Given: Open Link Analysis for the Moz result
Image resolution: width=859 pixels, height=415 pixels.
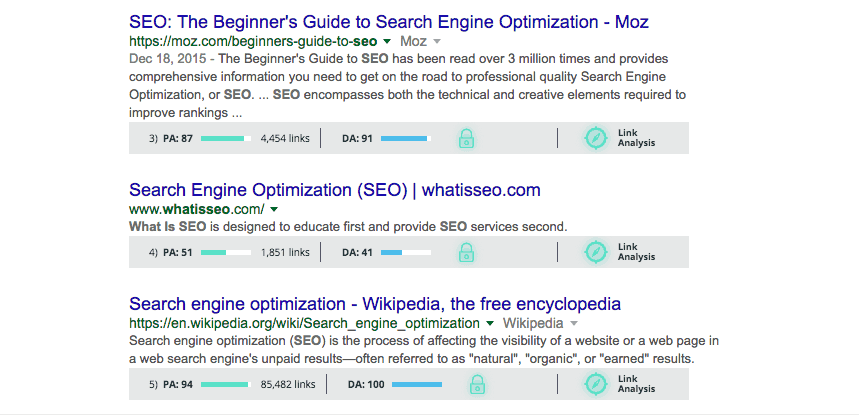Looking at the screenshot, I should pos(636,138).
